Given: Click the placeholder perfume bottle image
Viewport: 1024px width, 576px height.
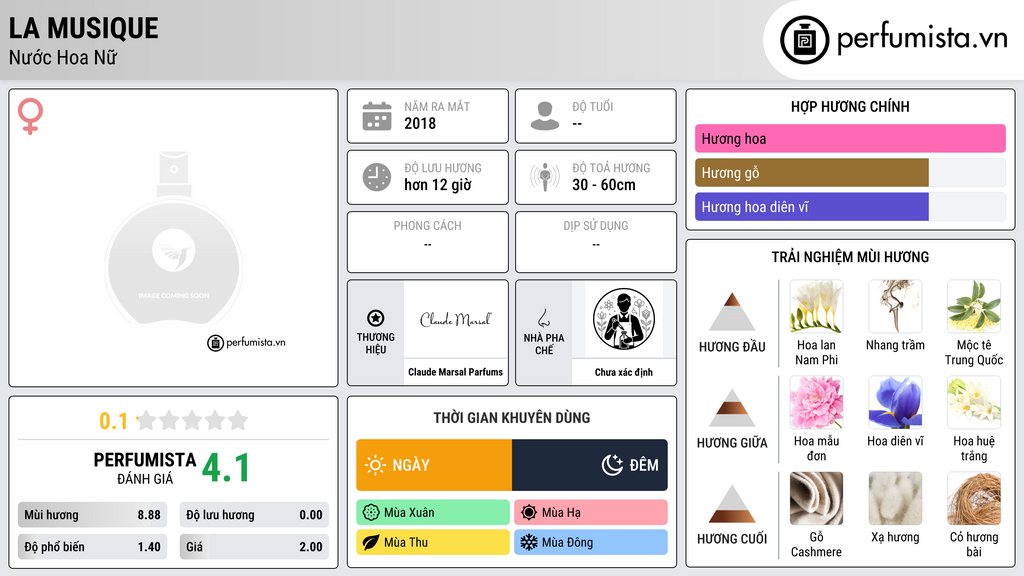Looking at the screenshot, I should tap(174, 238).
